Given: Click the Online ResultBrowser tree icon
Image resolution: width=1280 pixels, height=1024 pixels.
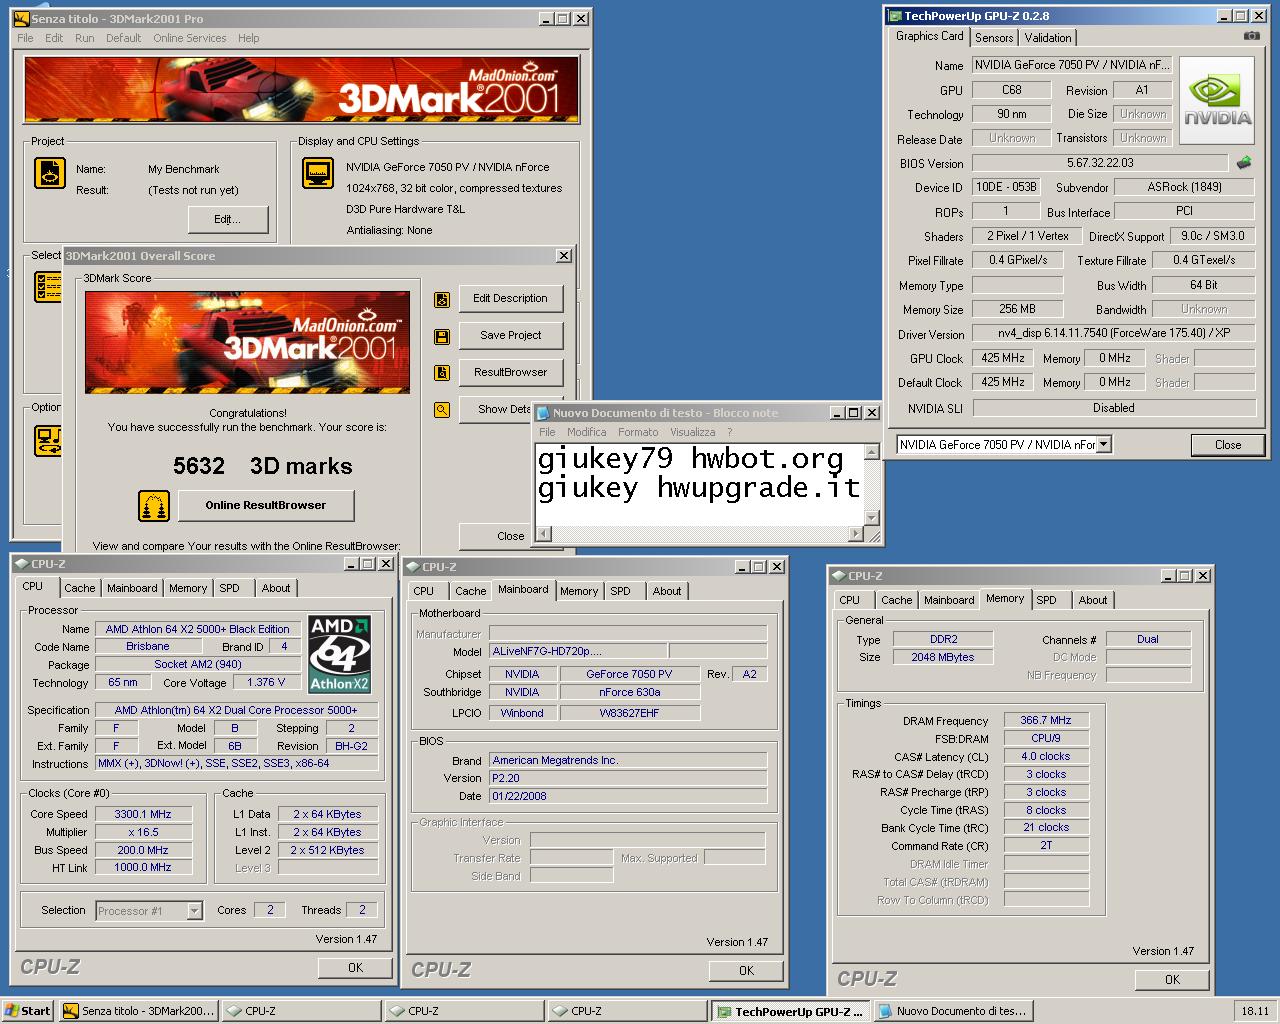Looking at the screenshot, I should point(154,506).
